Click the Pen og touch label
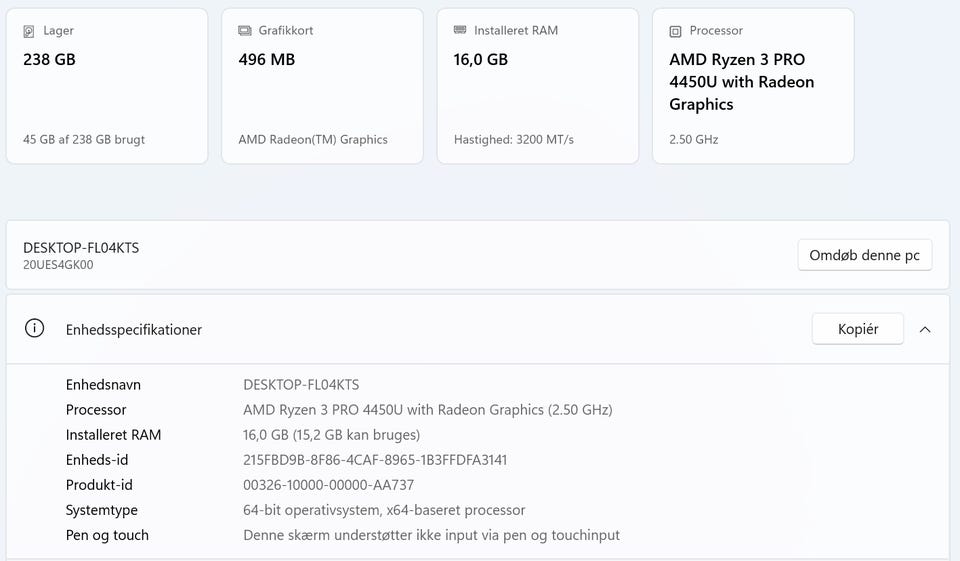960x561 pixels. [107, 535]
